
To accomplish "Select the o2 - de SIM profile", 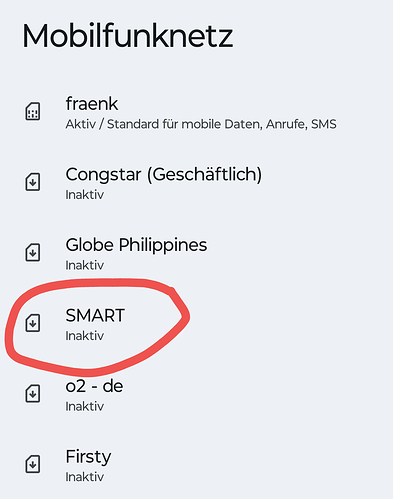I will [x=196, y=395].
